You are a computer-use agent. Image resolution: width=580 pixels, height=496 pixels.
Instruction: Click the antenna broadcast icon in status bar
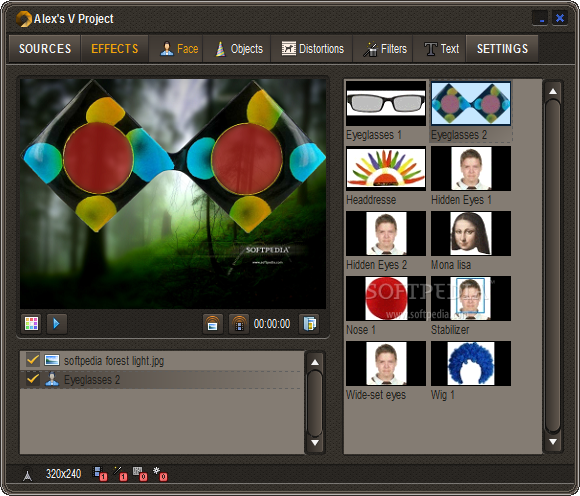click(27, 475)
